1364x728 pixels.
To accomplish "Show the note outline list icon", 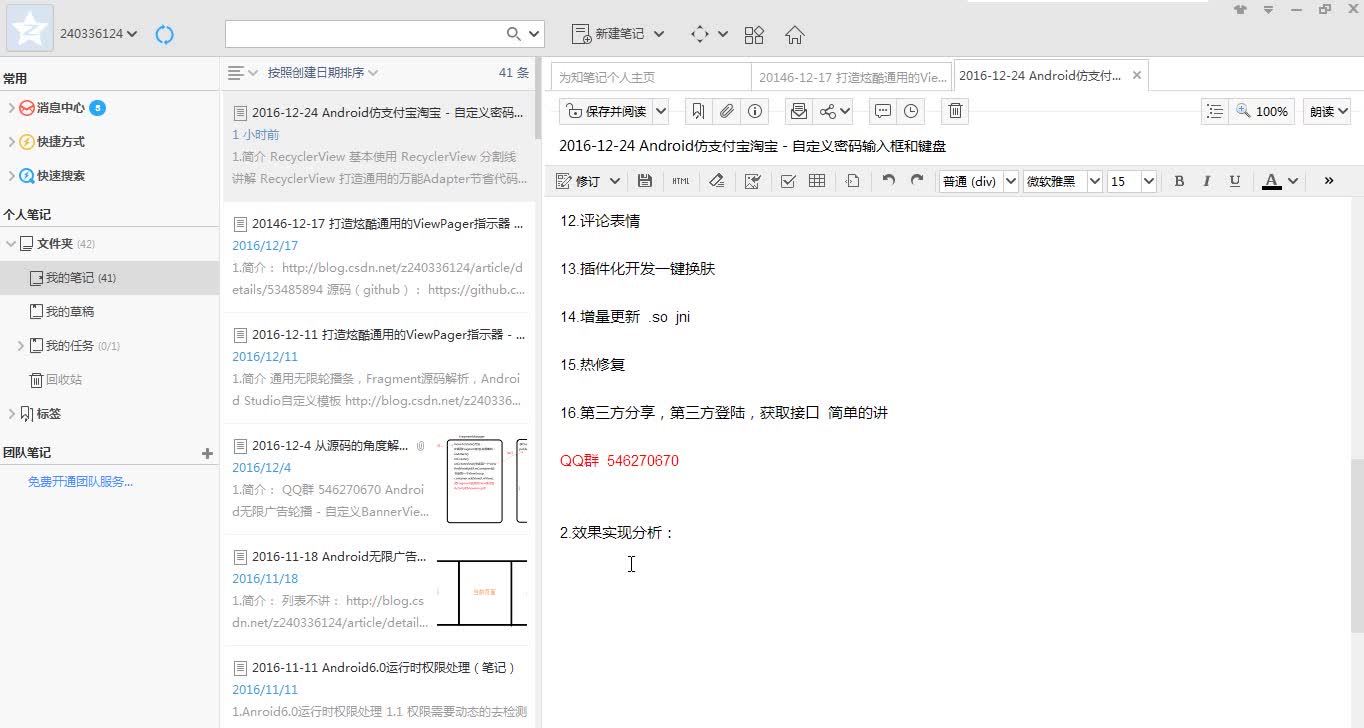I will 1215,111.
